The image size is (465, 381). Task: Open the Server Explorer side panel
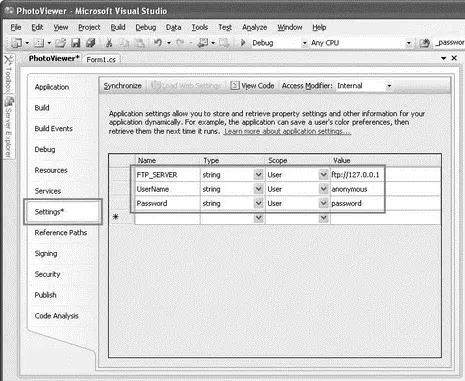point(8,128)
